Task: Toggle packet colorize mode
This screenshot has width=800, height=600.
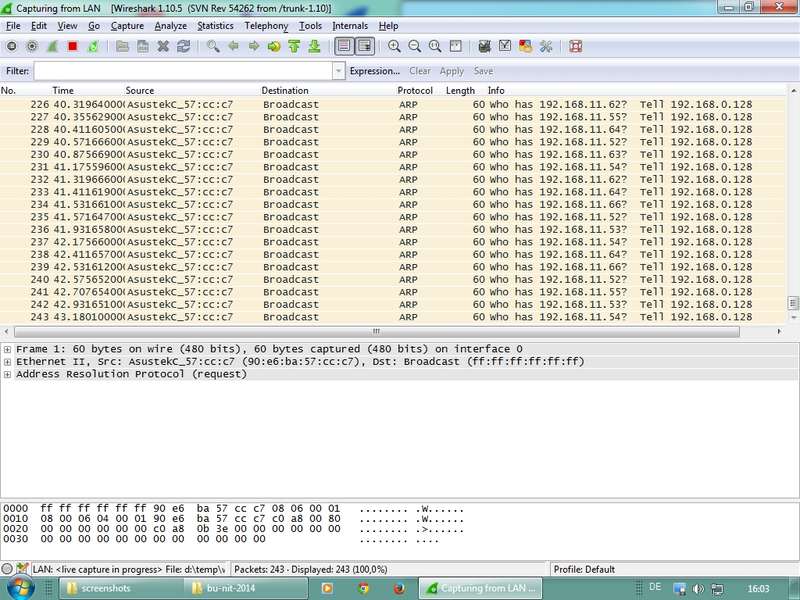Action: click(344, 46)
